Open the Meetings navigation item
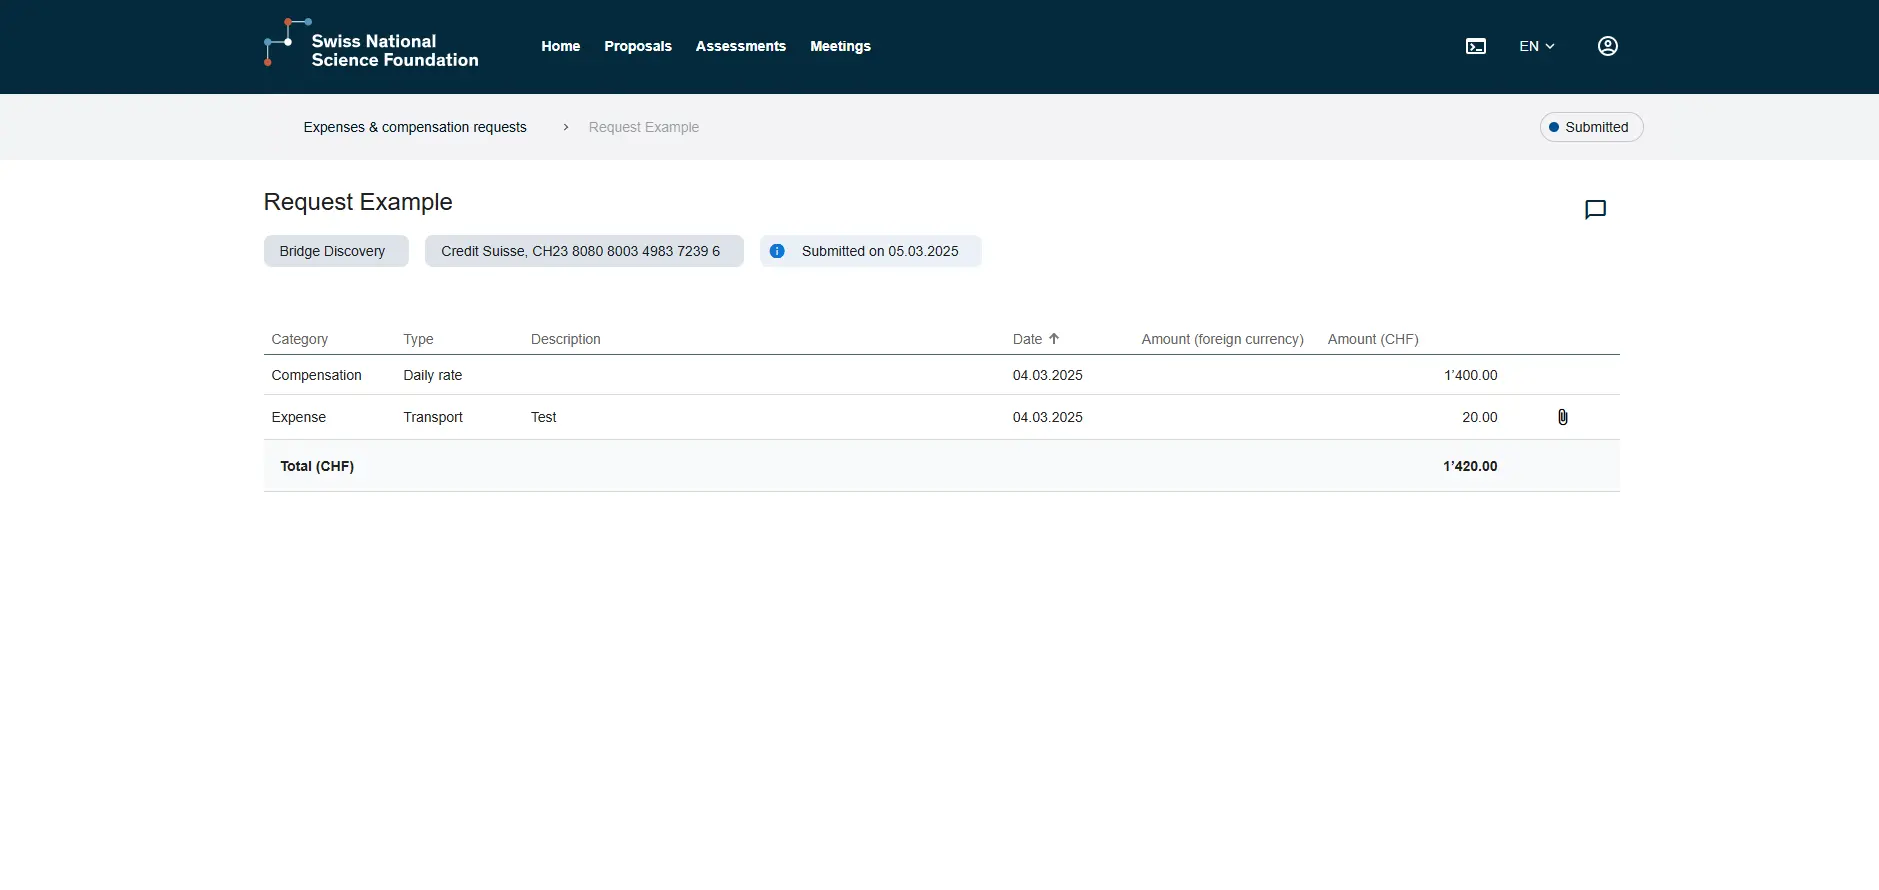The image size is (1879, 890). (840, 46)
